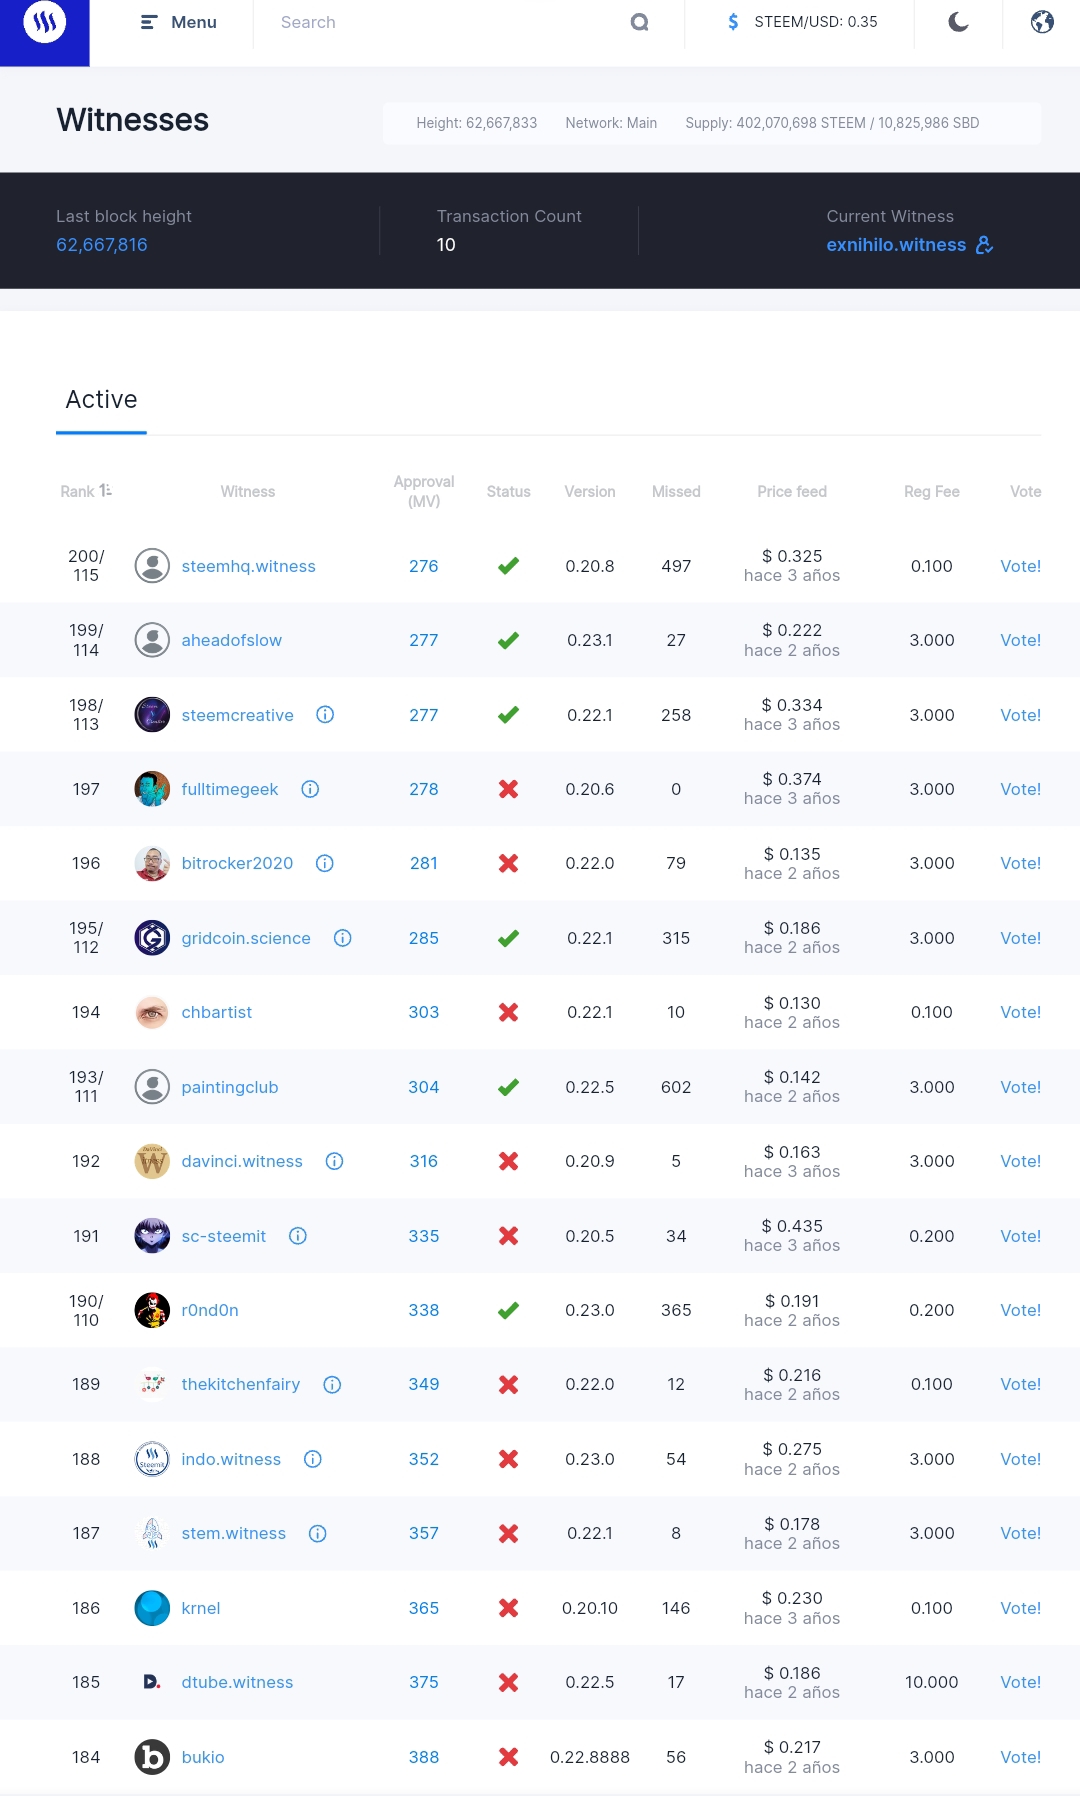Show info icon for fulltimegeek
1080x1796 pixels.
(310, 789)
